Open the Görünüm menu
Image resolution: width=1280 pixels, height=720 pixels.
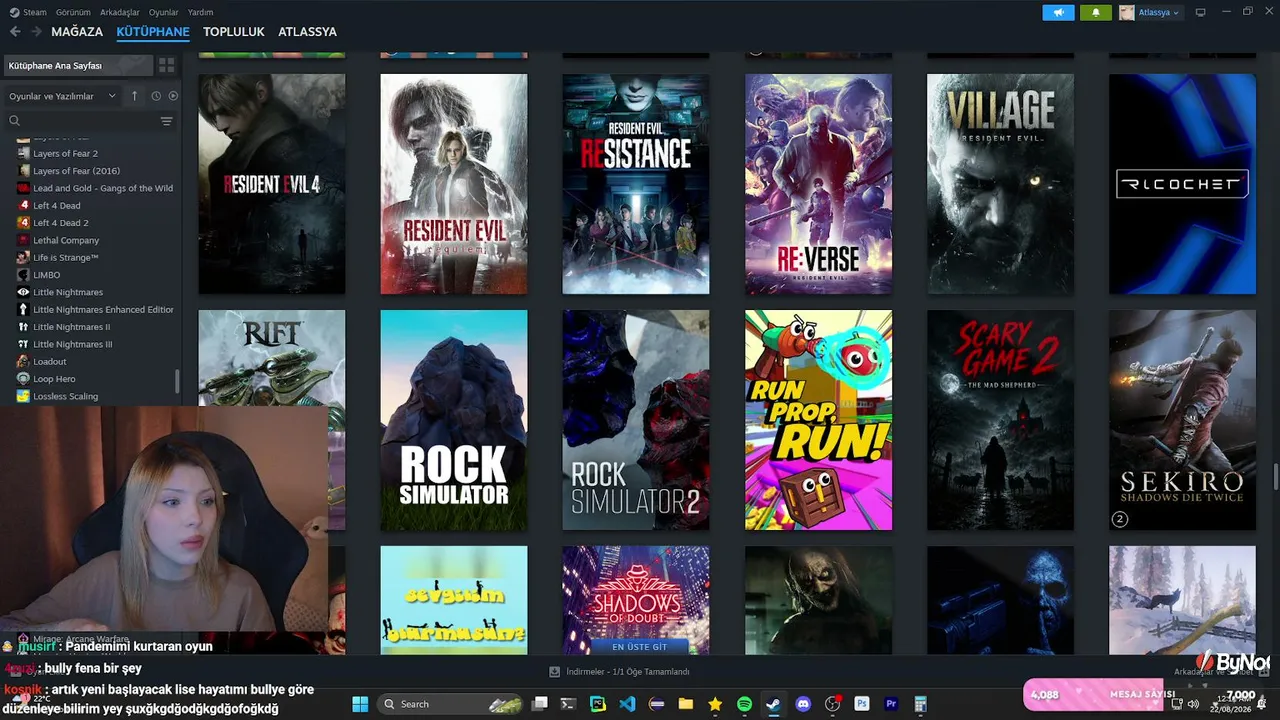73,12
